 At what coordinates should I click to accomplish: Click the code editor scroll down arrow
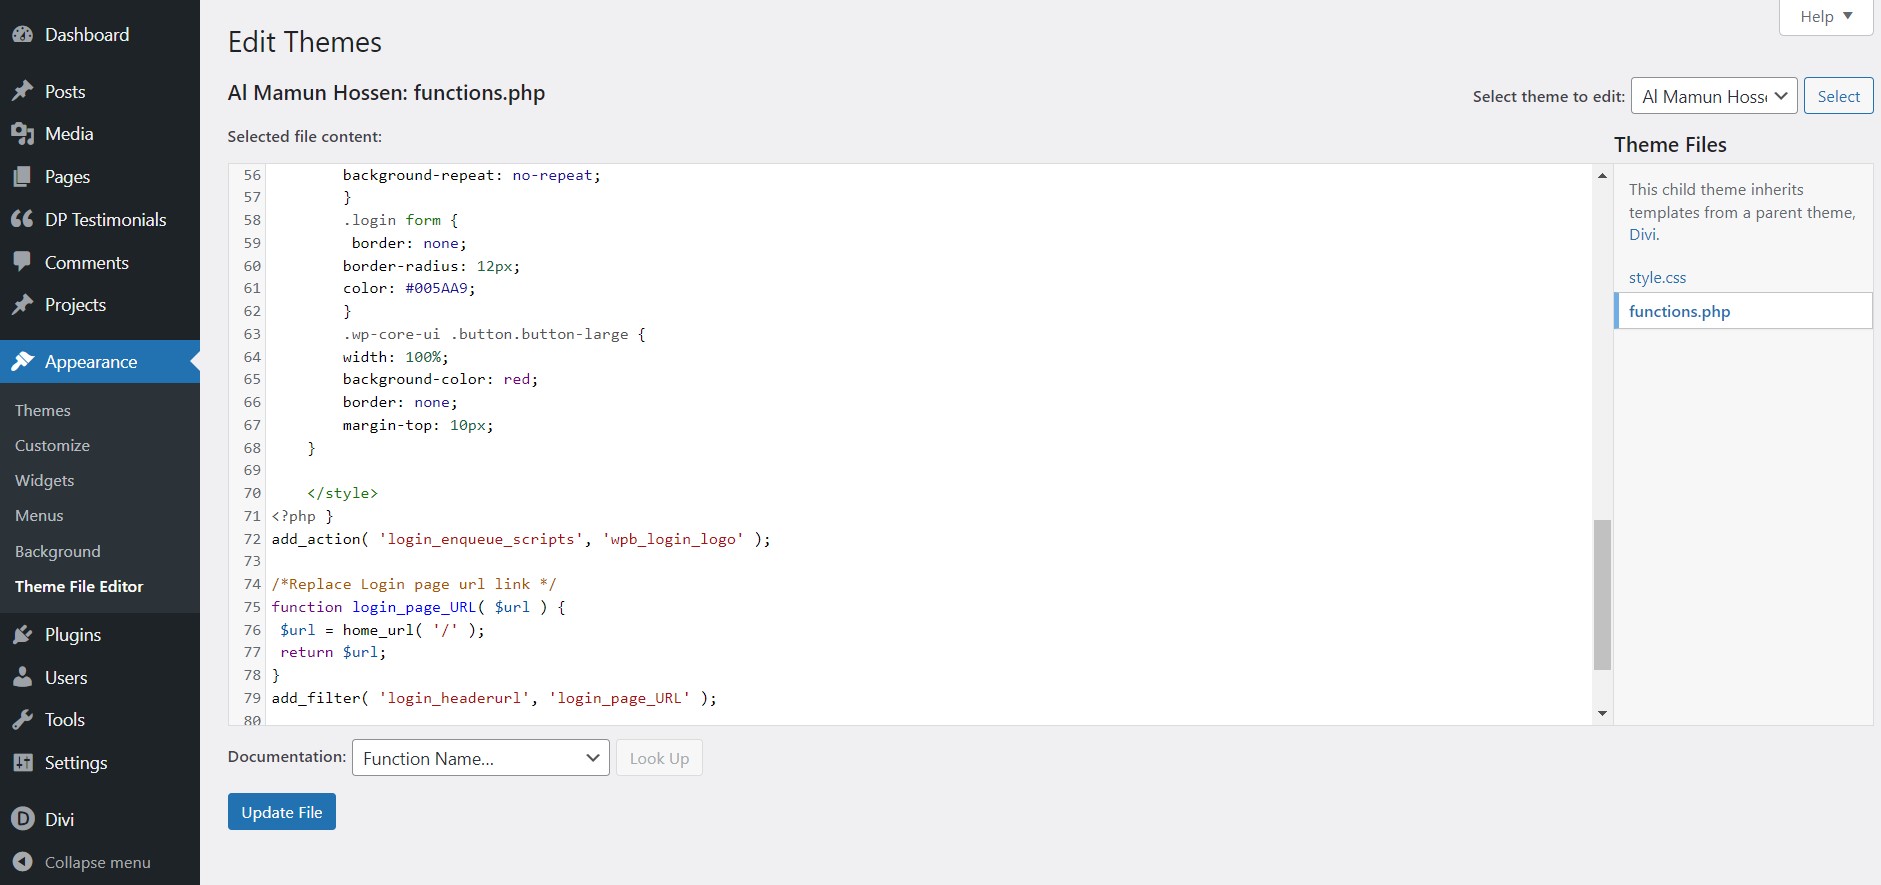pyautogui.click(x=1602, y=713)
